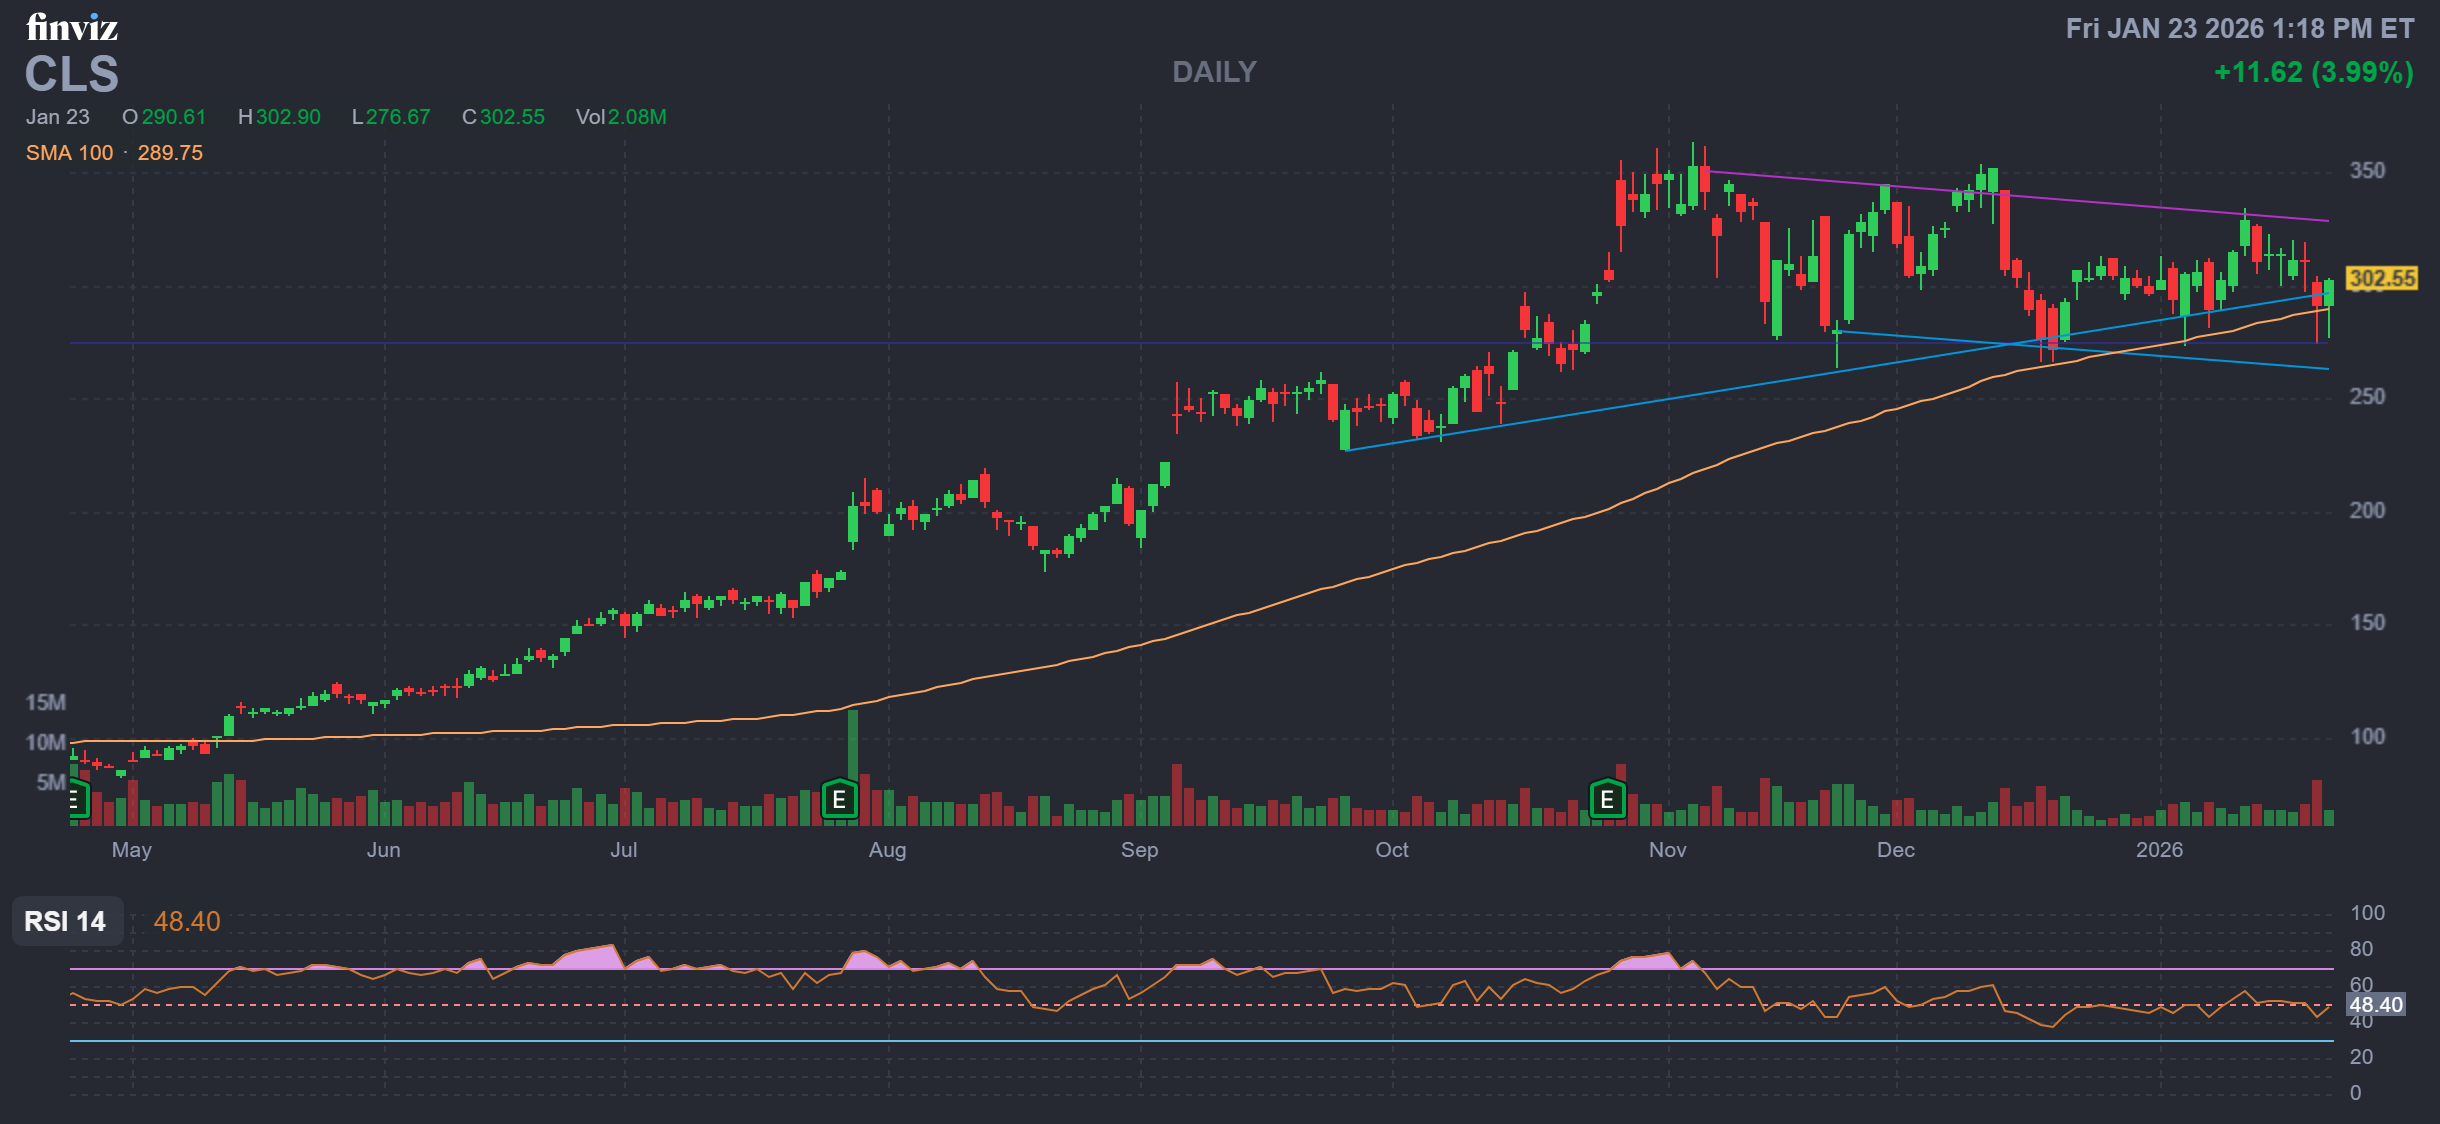The height and width of the screenshot is (1124, 2440).
Task: Click the Jan 23 date in OHLC header
Action: (x=58, y=117)
